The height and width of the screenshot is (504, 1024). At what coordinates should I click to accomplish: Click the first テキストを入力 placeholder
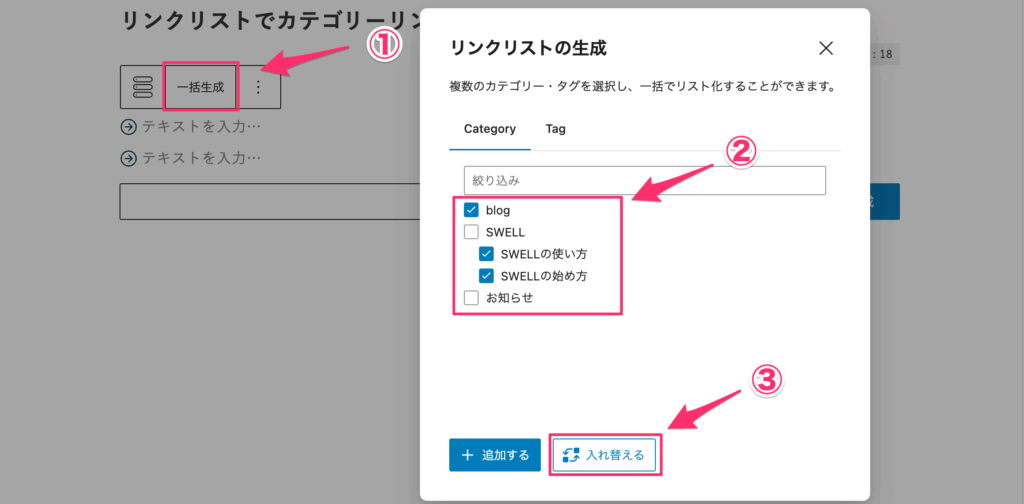click(201, 127)
